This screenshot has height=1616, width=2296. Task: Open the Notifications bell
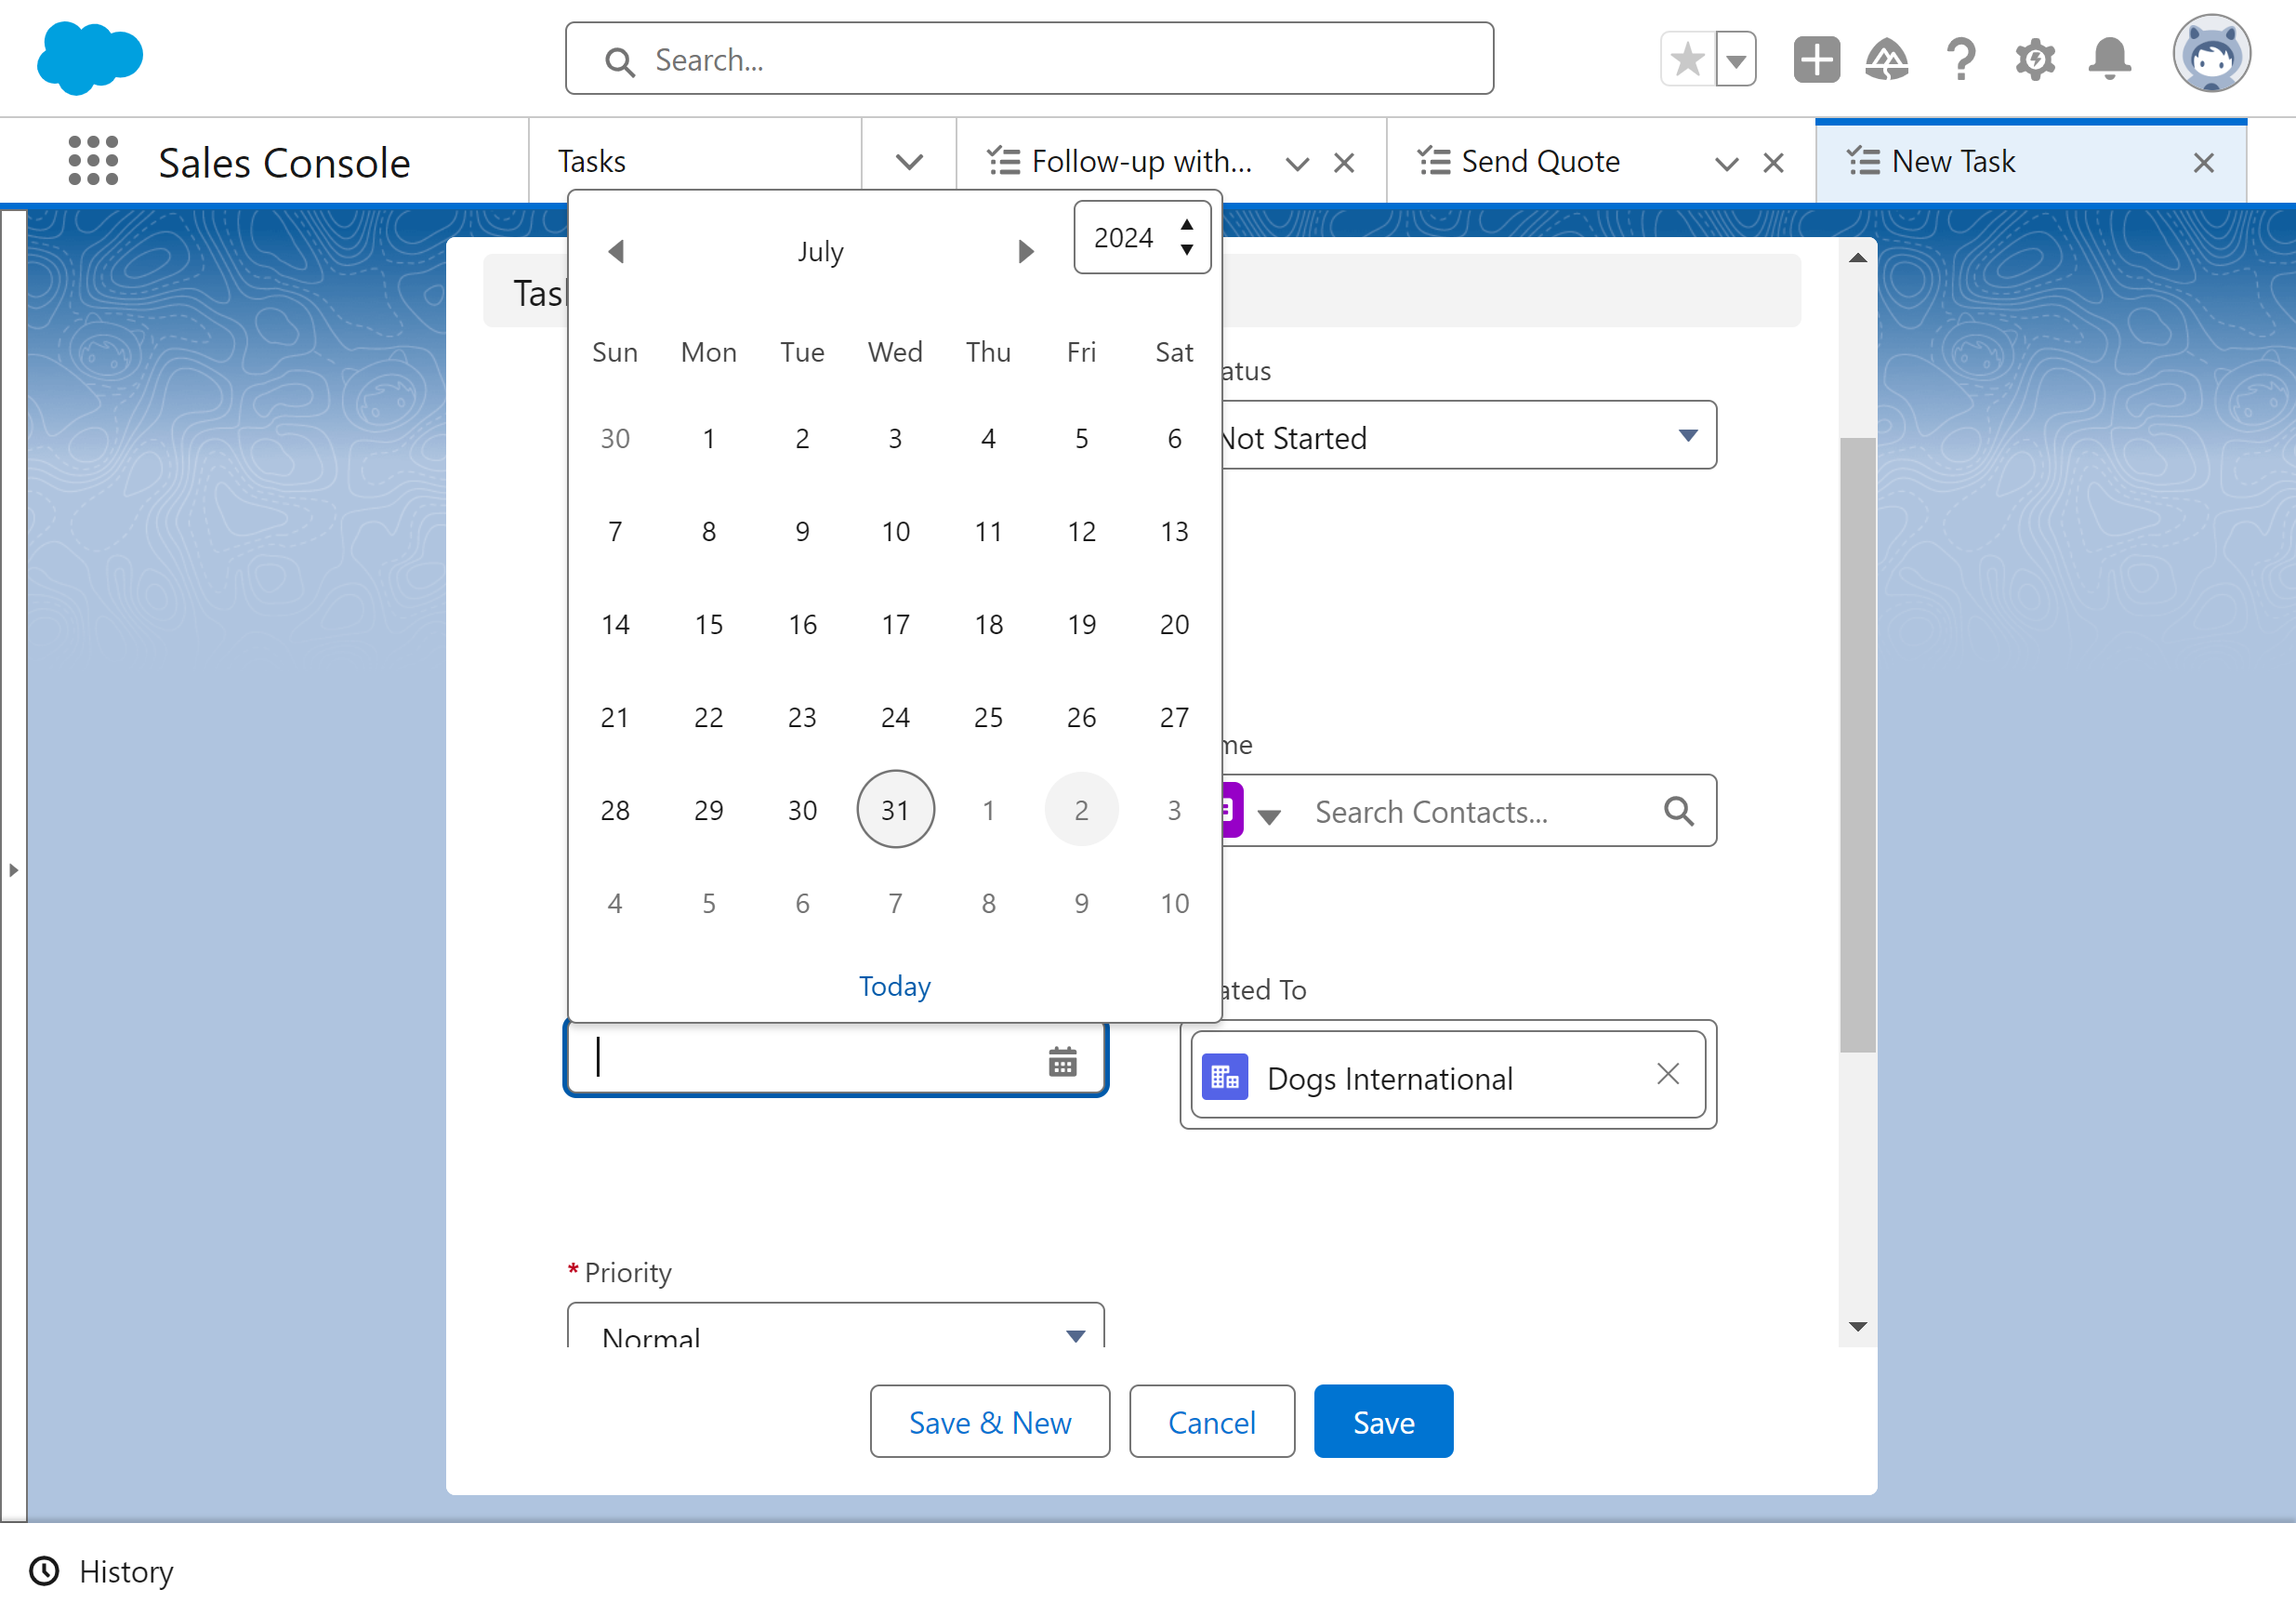click(2109, 59)
